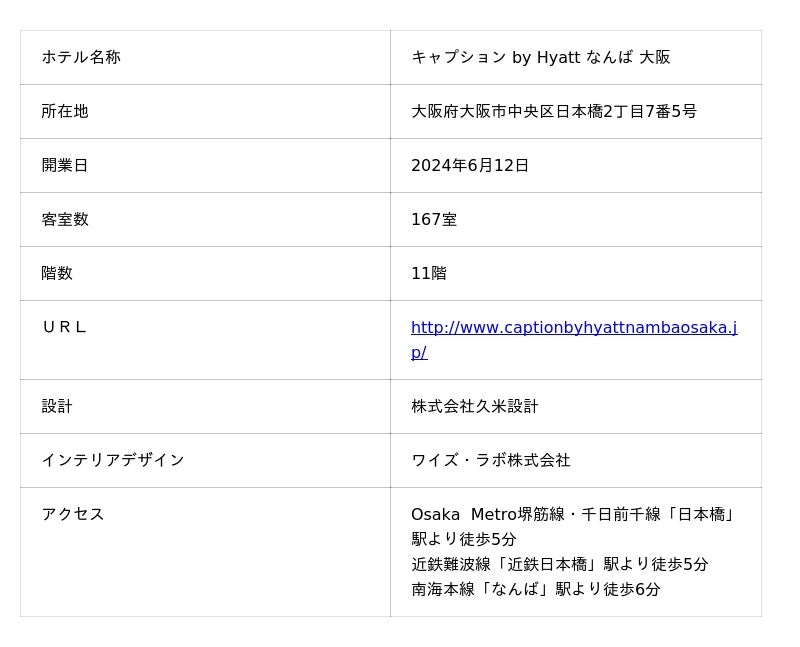Image resolution: width=800 pixels, height=647 pixels.
Task: Click the アクセス label cell
Action: click(x=73, y=514)
